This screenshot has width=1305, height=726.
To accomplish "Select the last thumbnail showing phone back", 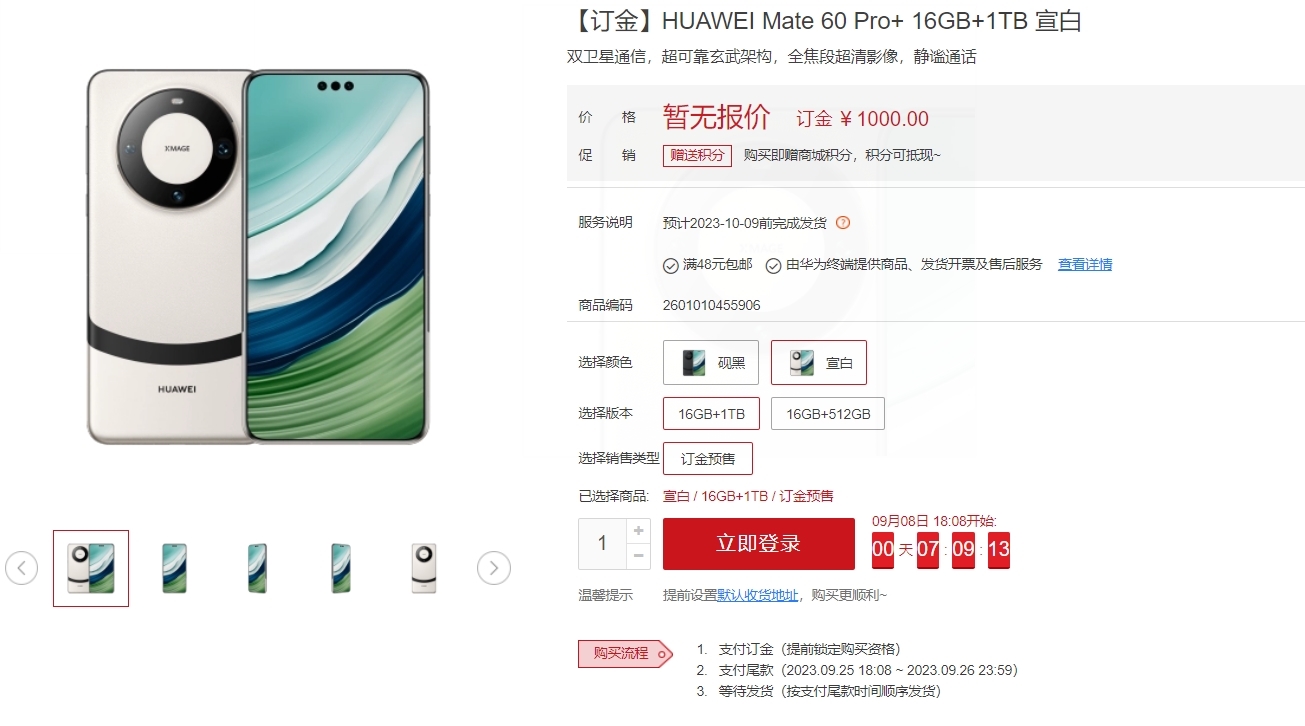I will pos(424,568).
